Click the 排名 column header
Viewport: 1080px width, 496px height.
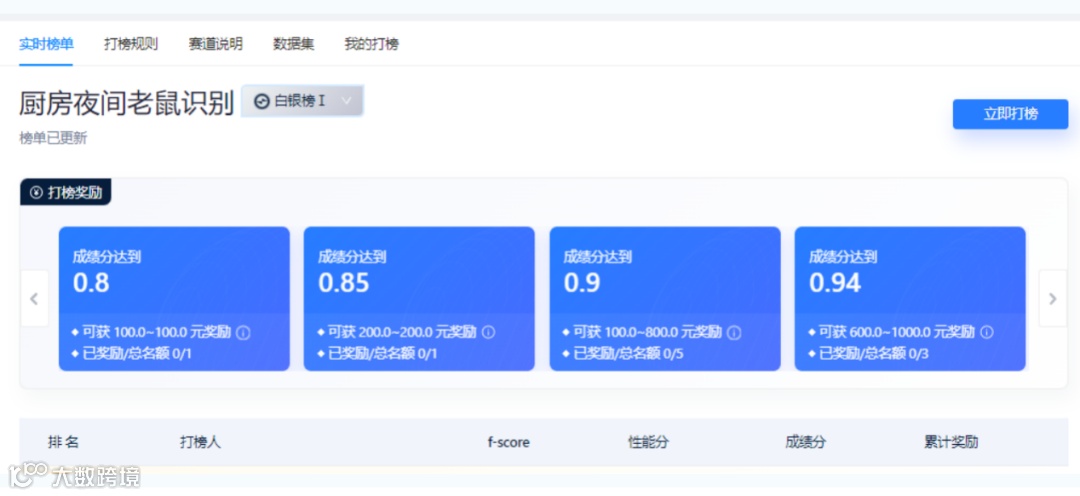[x=63, y=442]
